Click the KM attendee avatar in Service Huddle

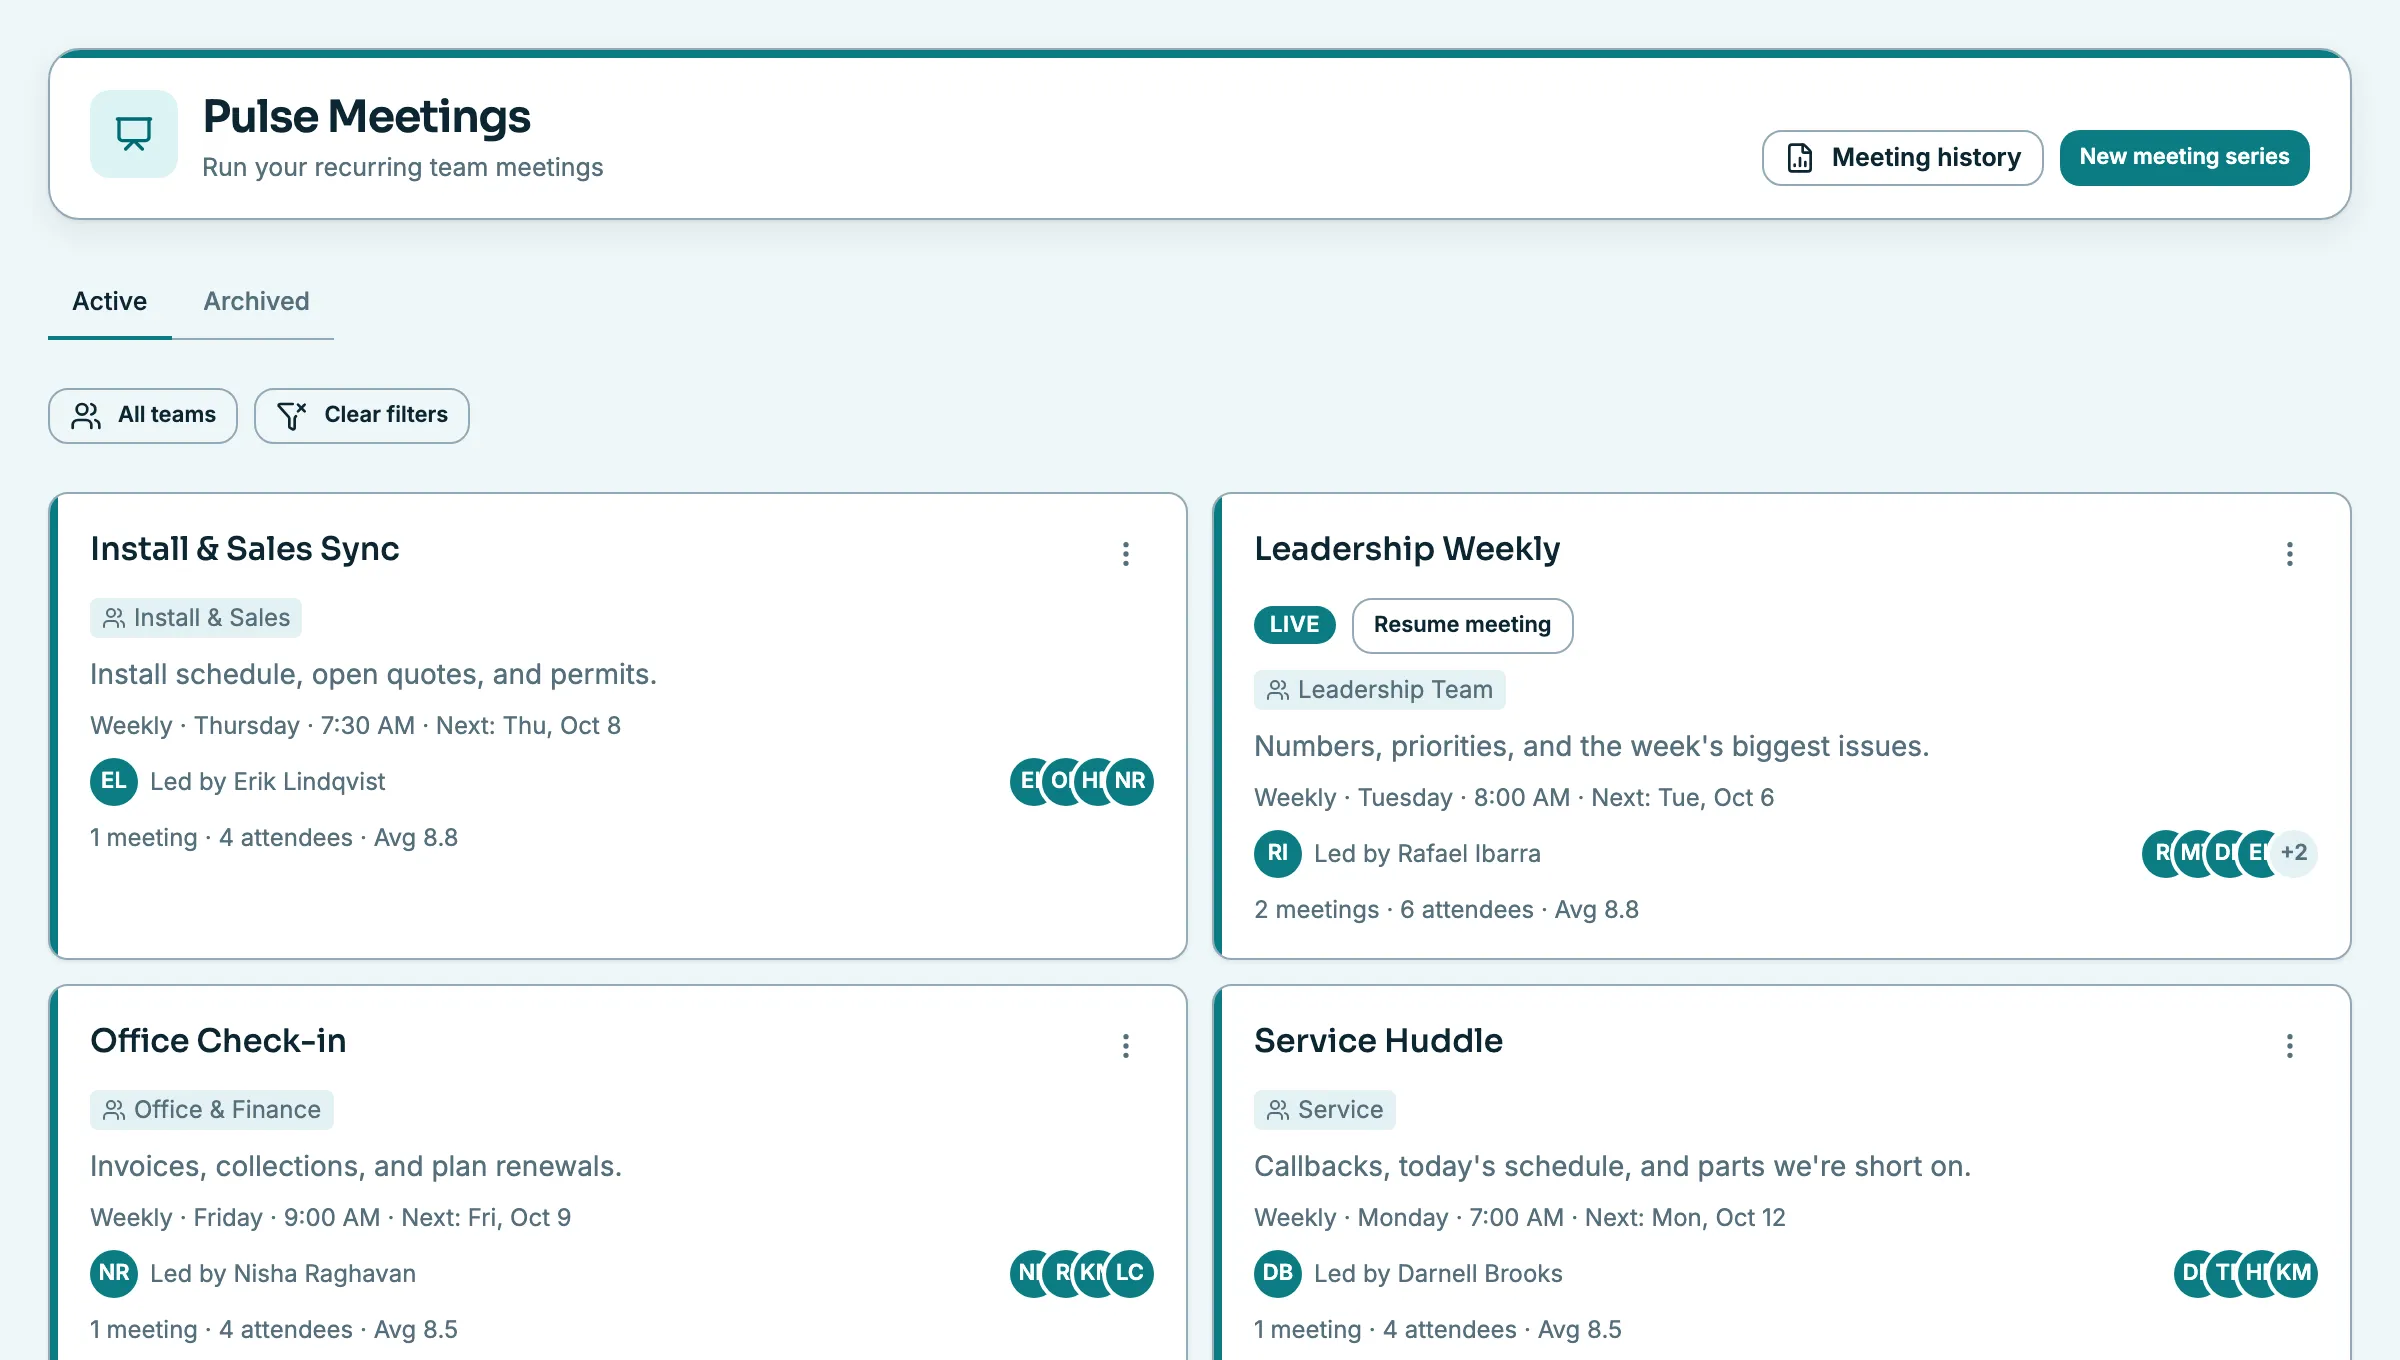coord(2295,1274)
